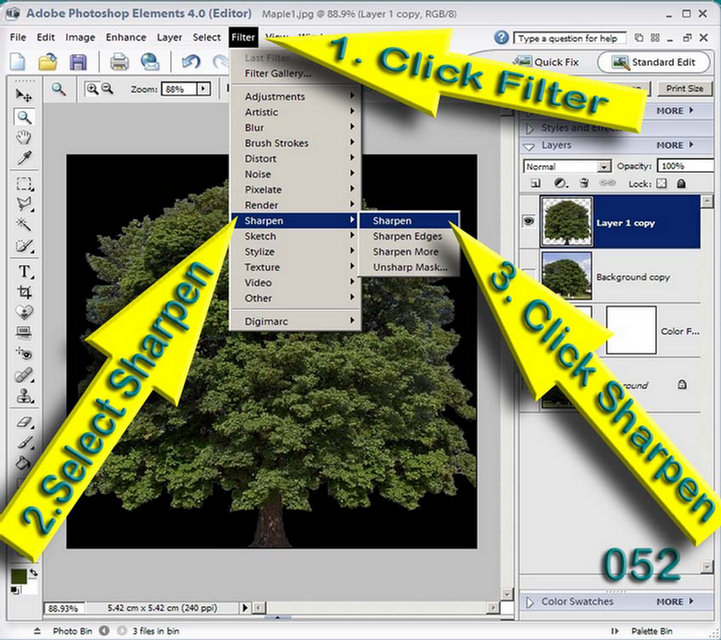The height and width of the screenshot is (640, 721).
Task: Click the blue Help question mark icon
Action: 501,38
